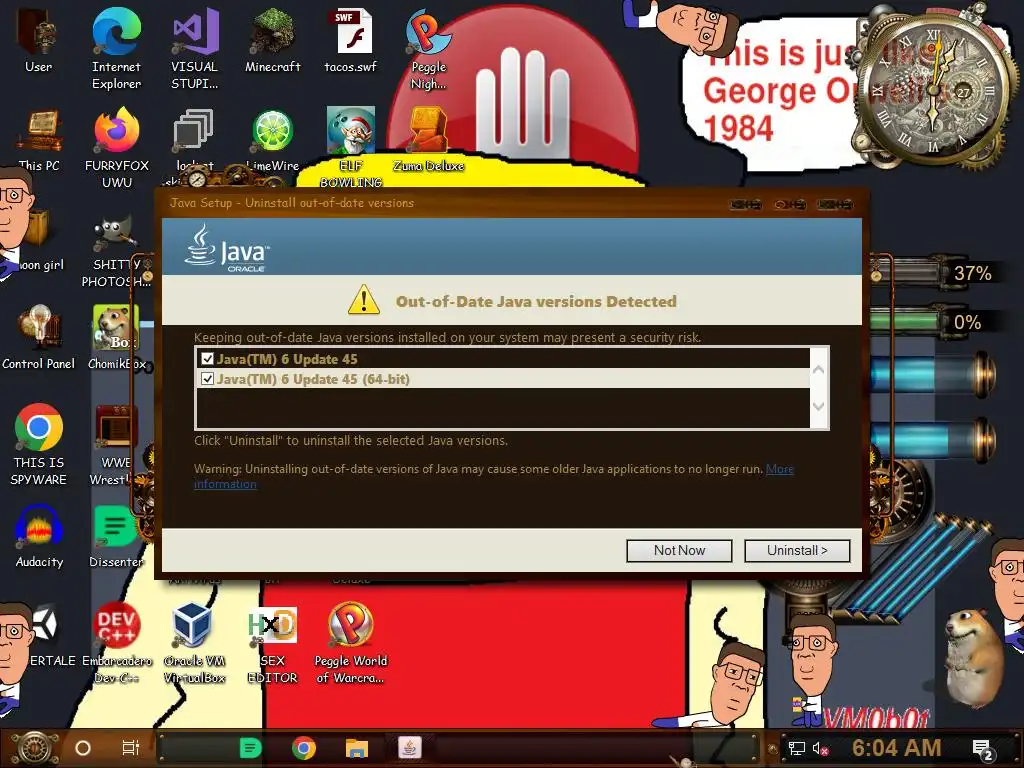Image resolution: width=1024 pixels, height=768 pixels.
Task: Launch THIS IS SPYWARE Chrome shortcut
Action: coord(39,444)
